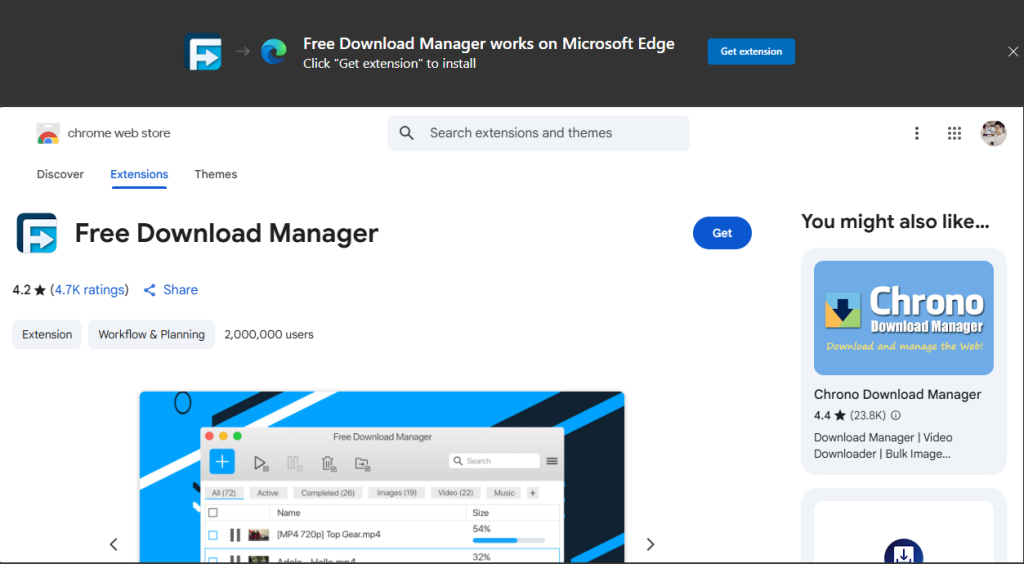Screen dimensions: 1024x564
Task: Click the plus add-tab button in screenshot
Action: point(533,493)
